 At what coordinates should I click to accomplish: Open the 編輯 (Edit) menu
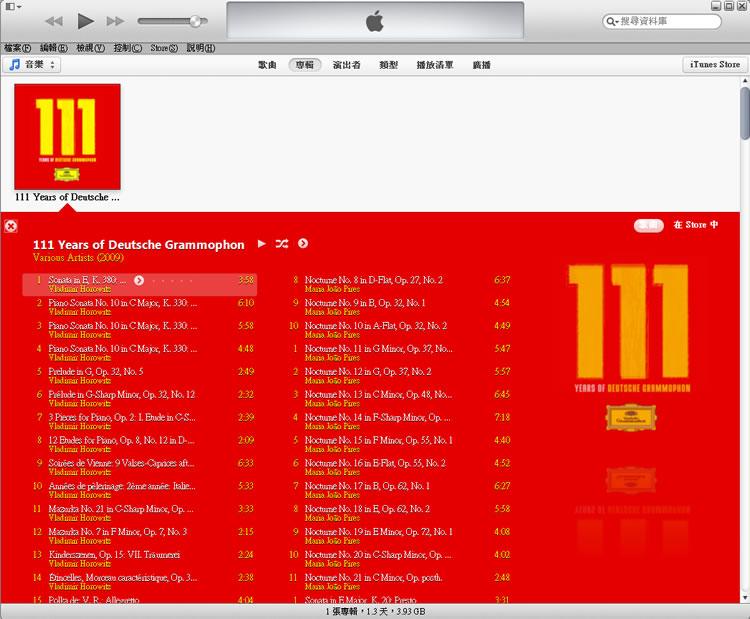[x=54, y=48]
